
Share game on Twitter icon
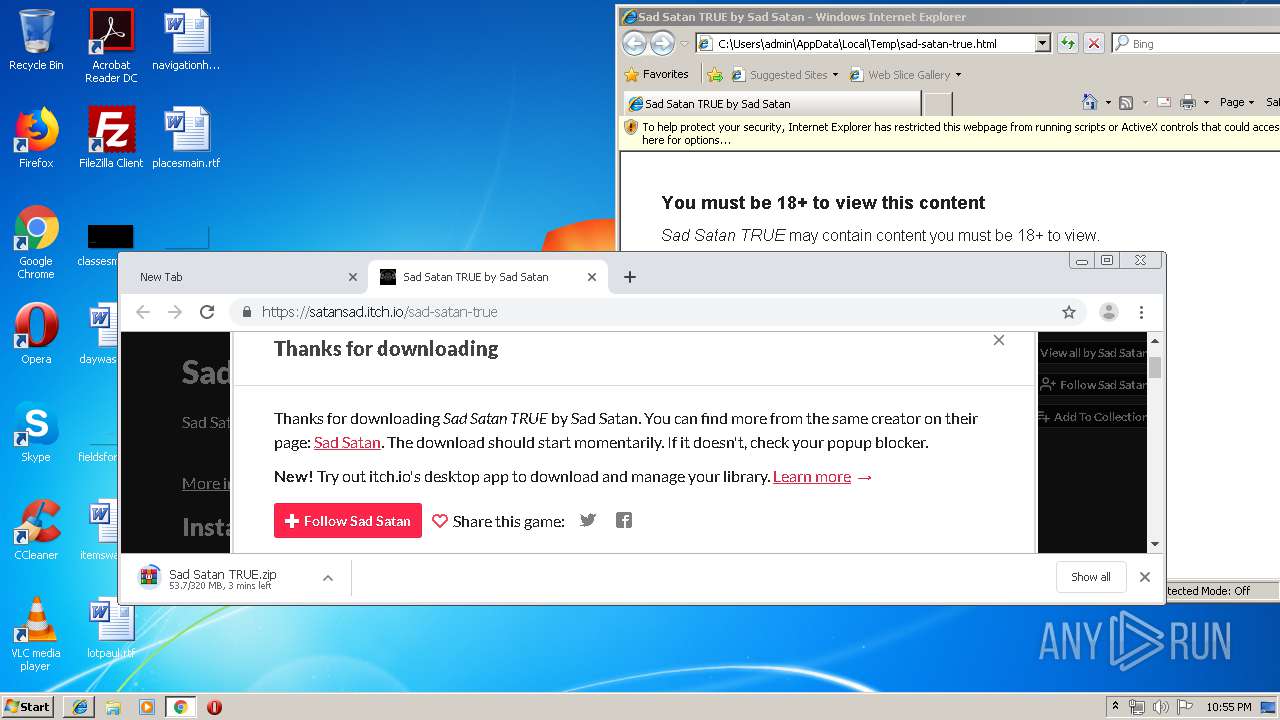(x=588, y=520)
